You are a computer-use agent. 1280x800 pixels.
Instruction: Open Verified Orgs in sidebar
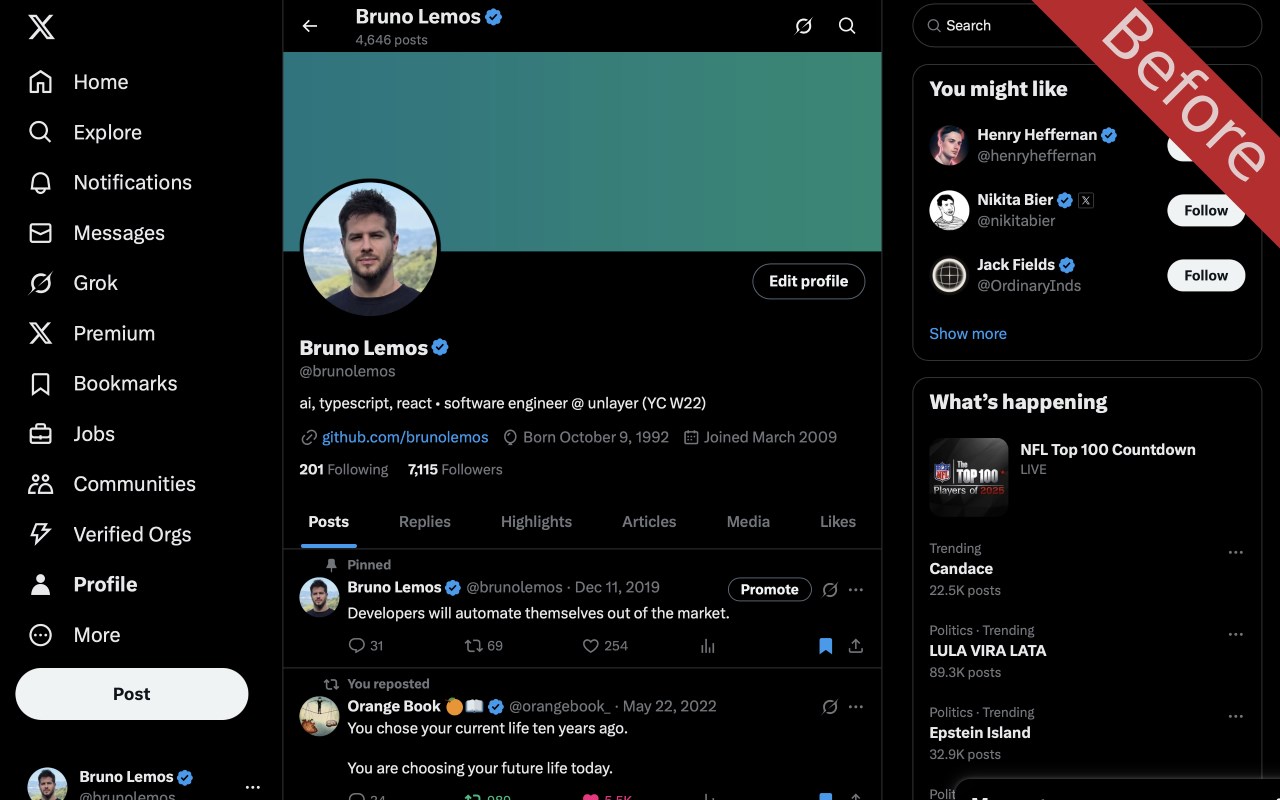click(x=109, y=534)
